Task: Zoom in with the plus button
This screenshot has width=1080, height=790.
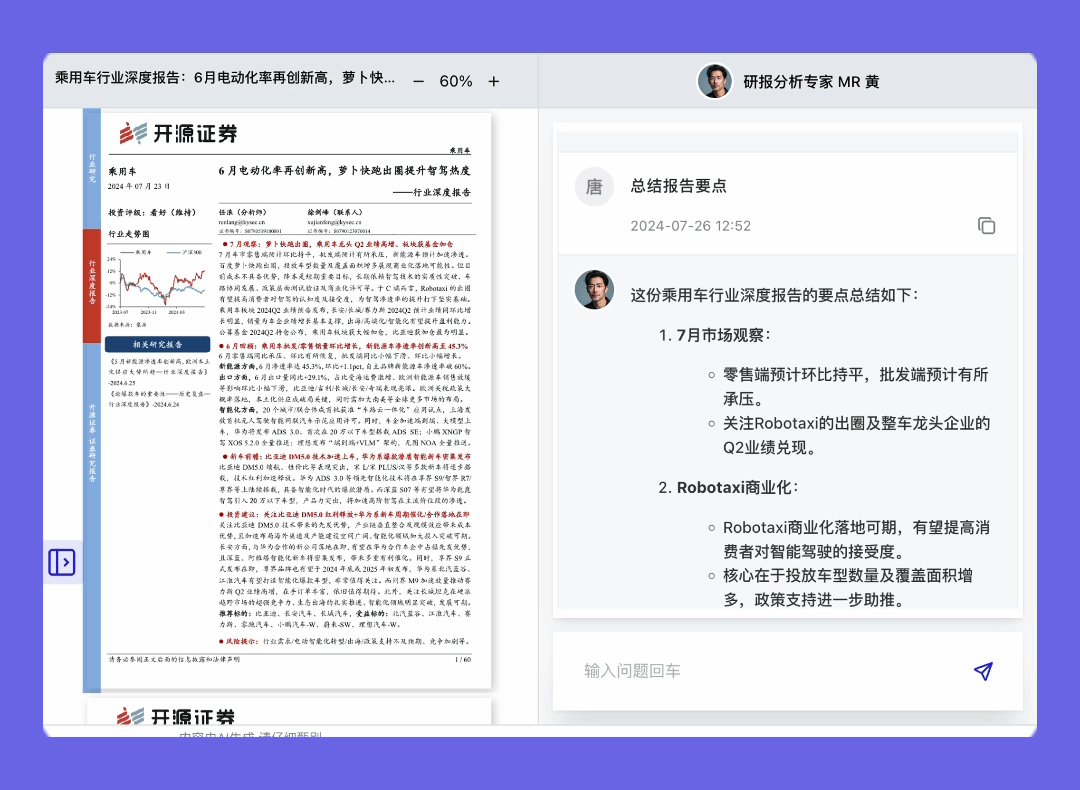Action: 494,81
